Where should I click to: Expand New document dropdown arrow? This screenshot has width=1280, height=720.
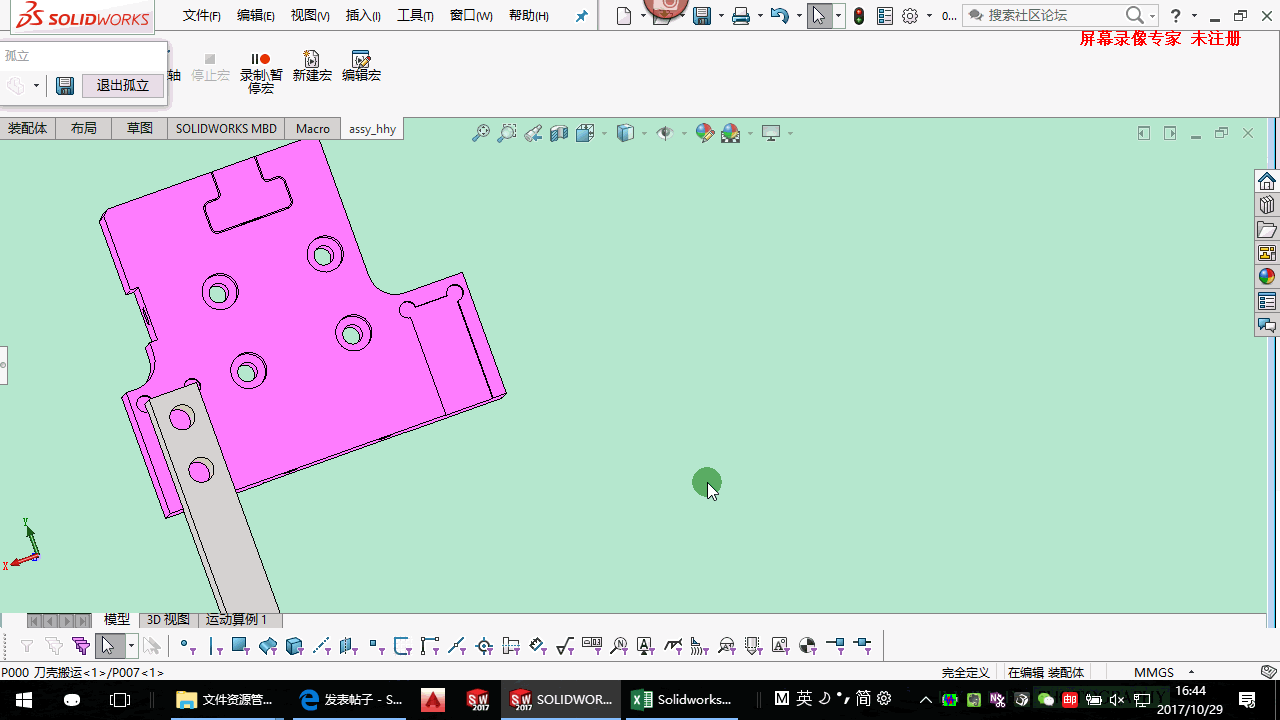click(641, 16)
